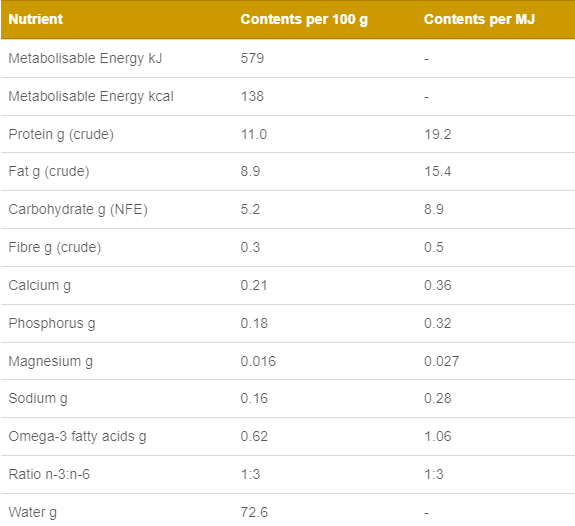Screen dimensions: 575x526
Task: Select the Magnesium g row label
Action: click(x=51, y=361)
